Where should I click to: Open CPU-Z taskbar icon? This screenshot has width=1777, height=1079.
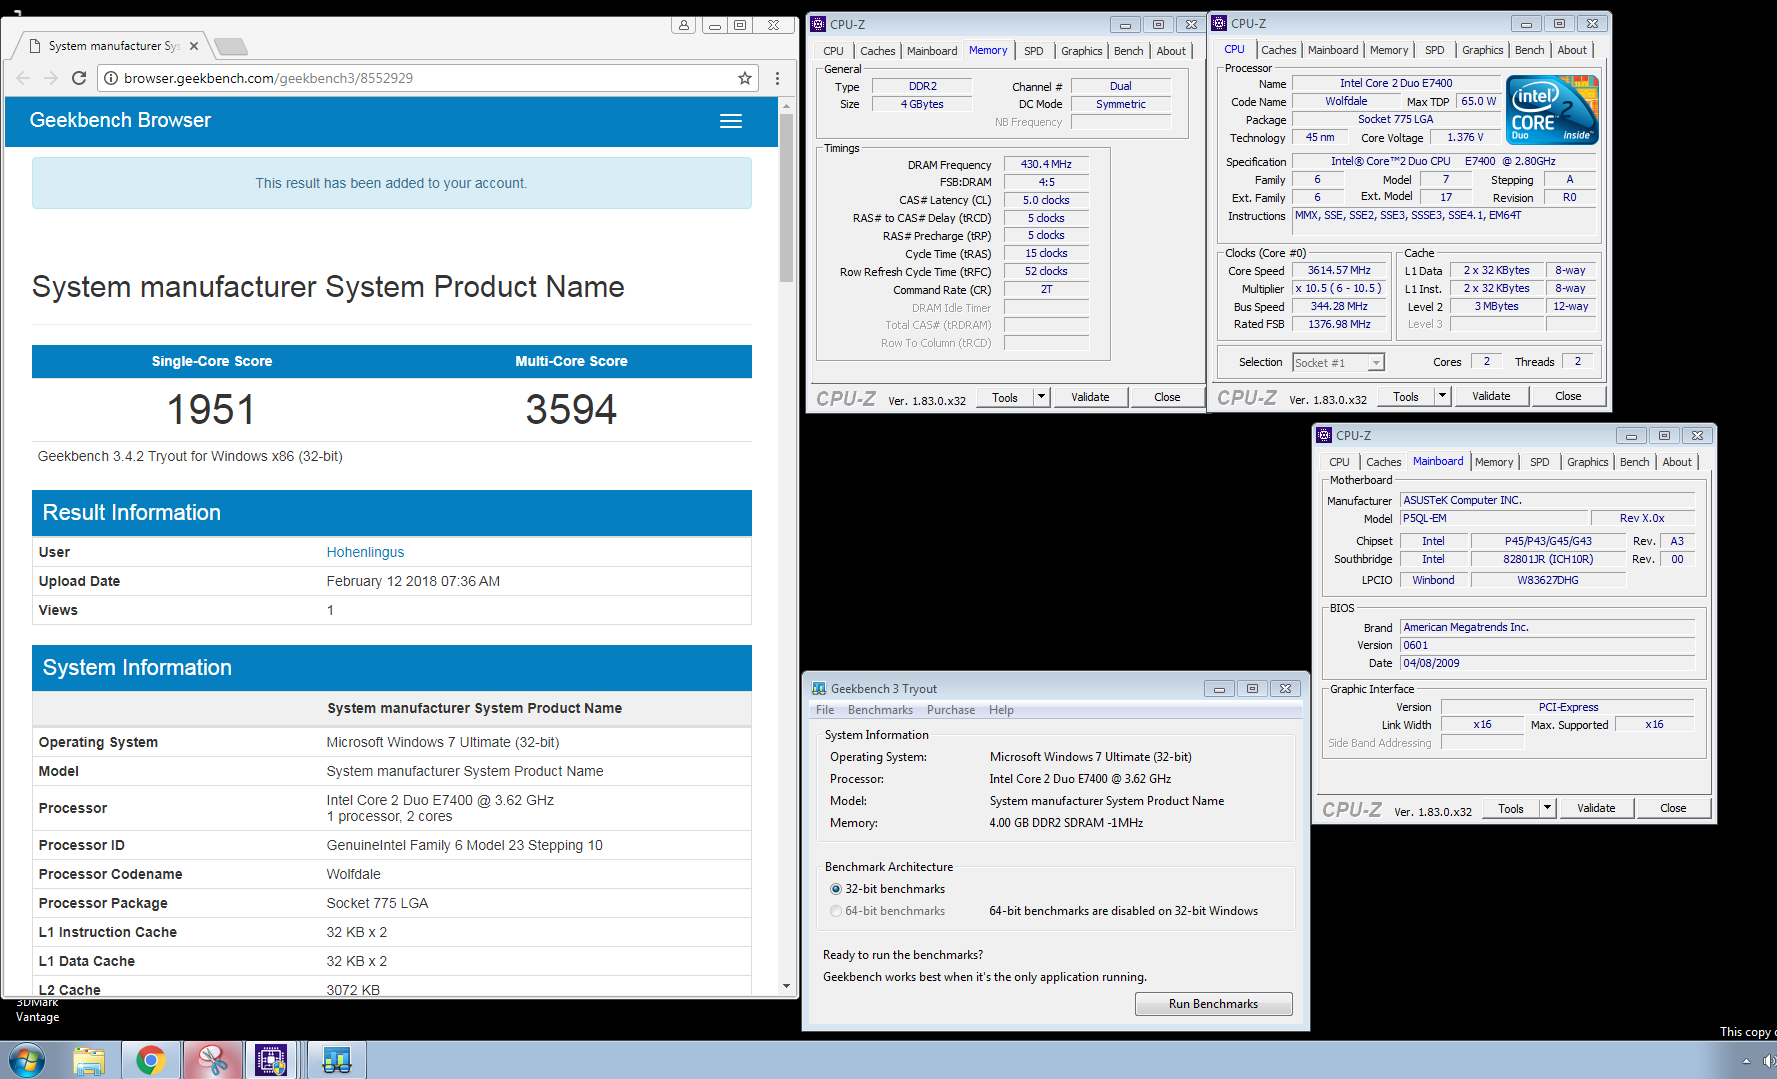[271, 1060]
